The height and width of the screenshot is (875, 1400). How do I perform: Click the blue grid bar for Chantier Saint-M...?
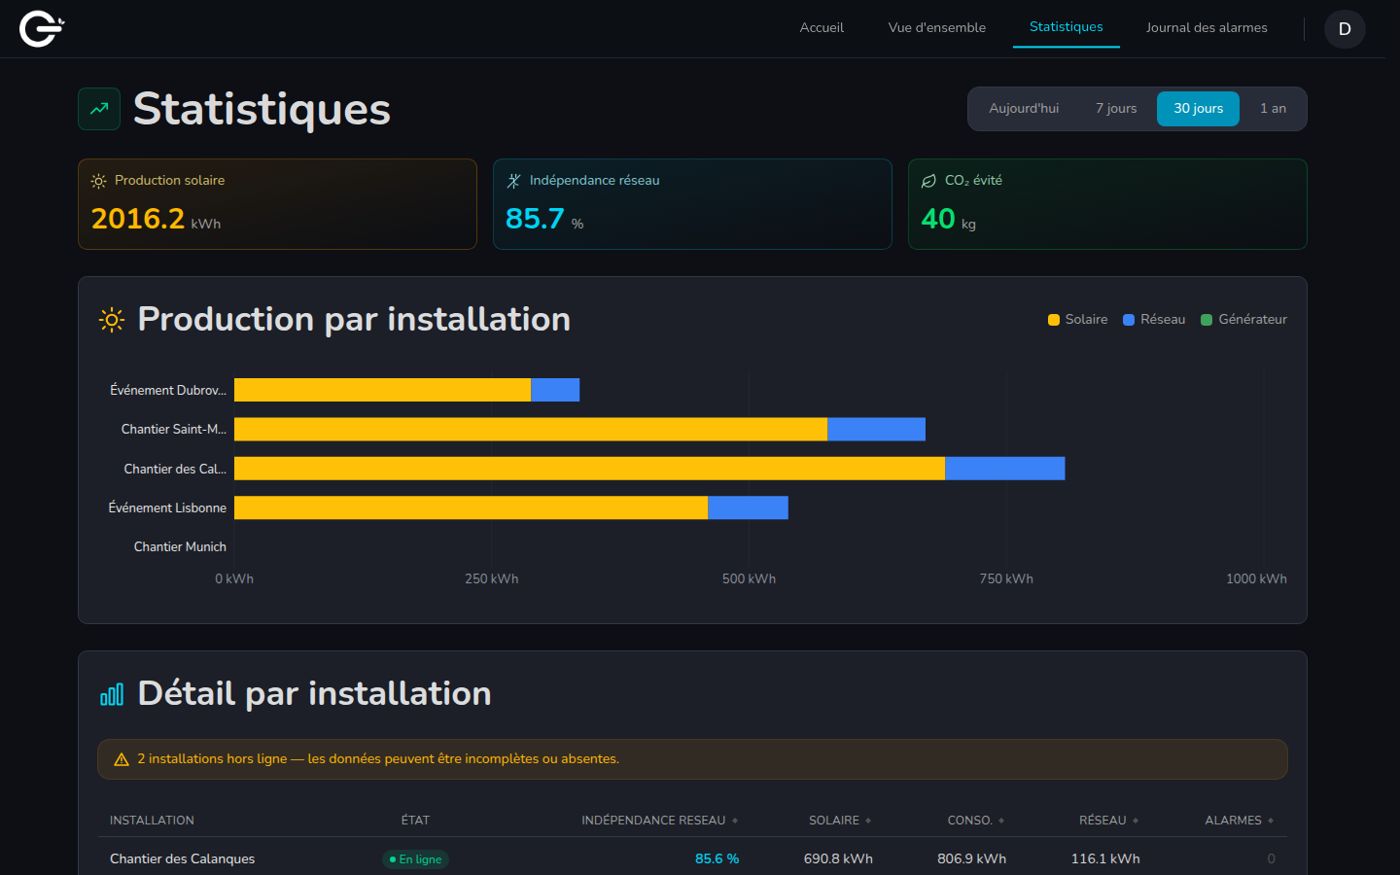(x=876, y=429)
